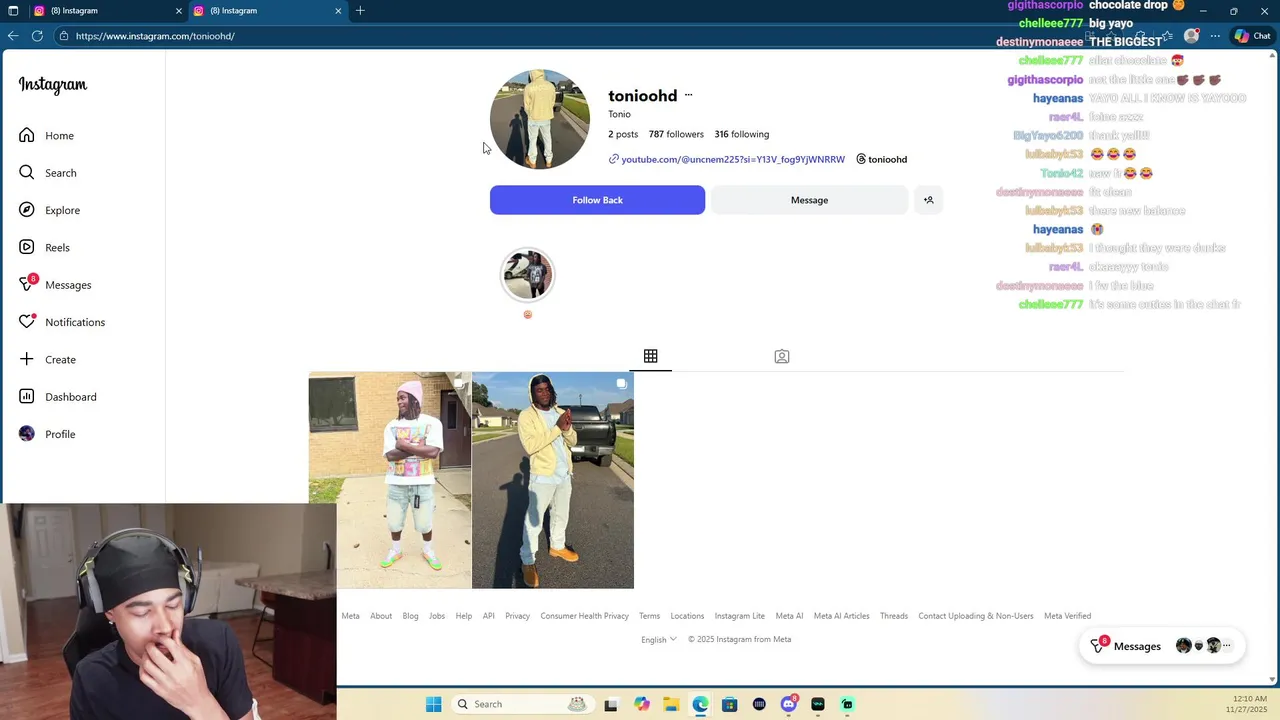This screenshot has width=1280, height=720.
Task: Go back with browser back arrow
Action: 13,36
